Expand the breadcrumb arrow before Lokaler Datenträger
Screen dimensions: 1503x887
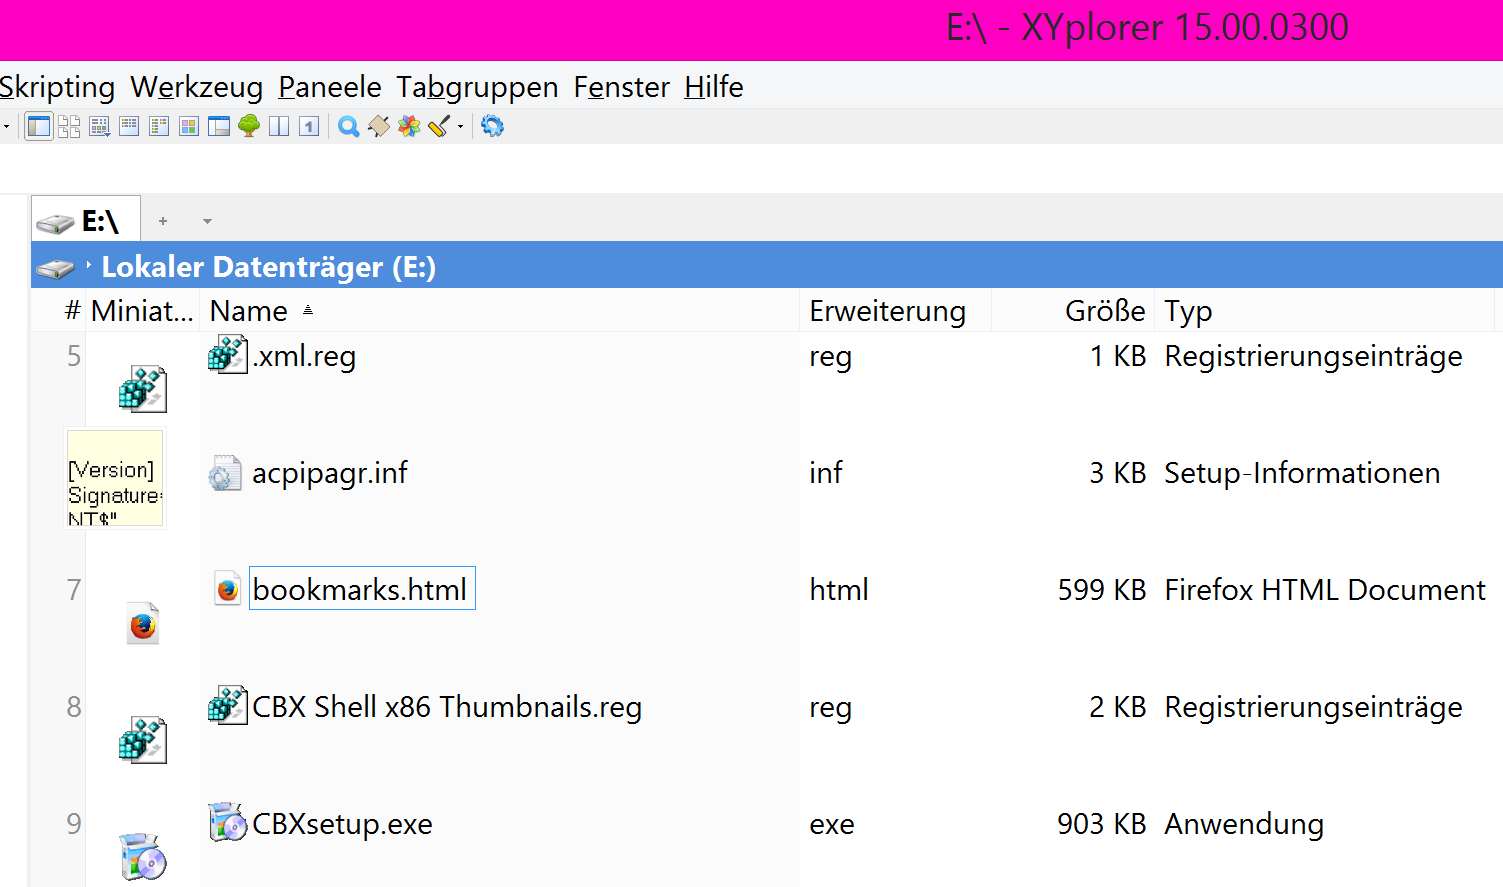click(88, 266)
